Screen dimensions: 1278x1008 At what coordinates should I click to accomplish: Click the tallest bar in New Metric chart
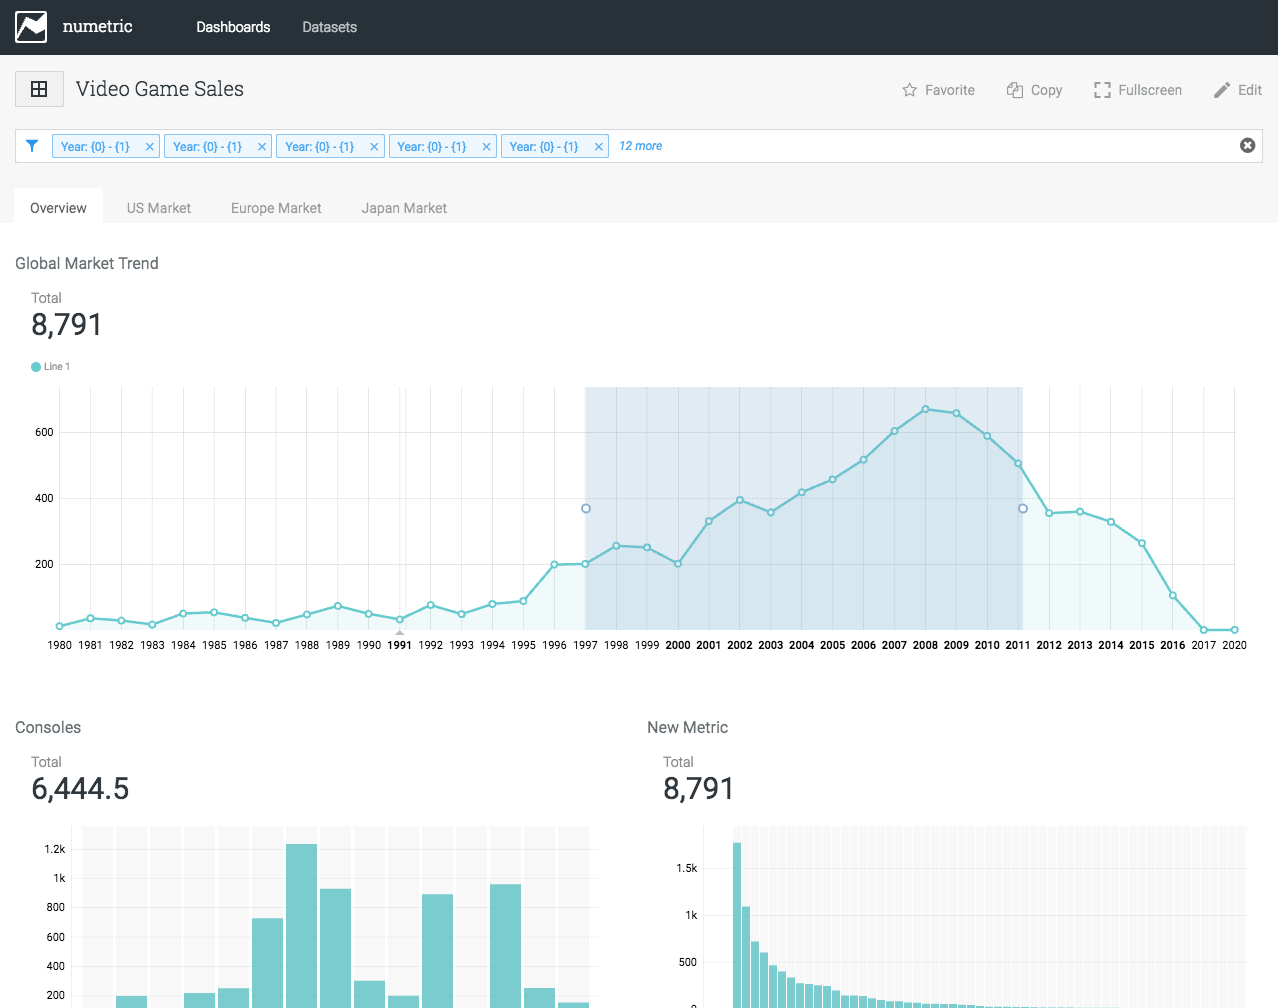click(737, 925)
